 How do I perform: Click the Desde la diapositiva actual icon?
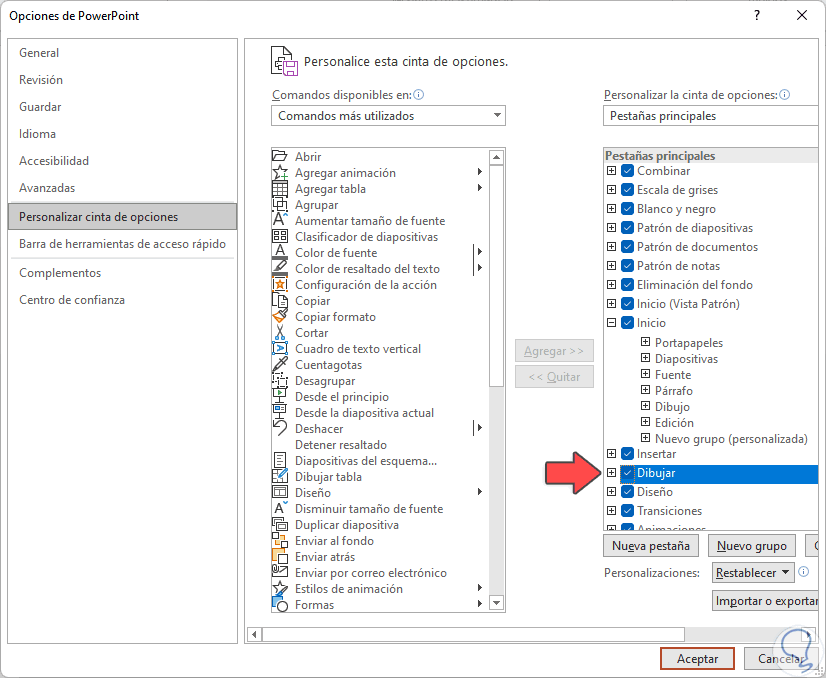coord(280,412)
